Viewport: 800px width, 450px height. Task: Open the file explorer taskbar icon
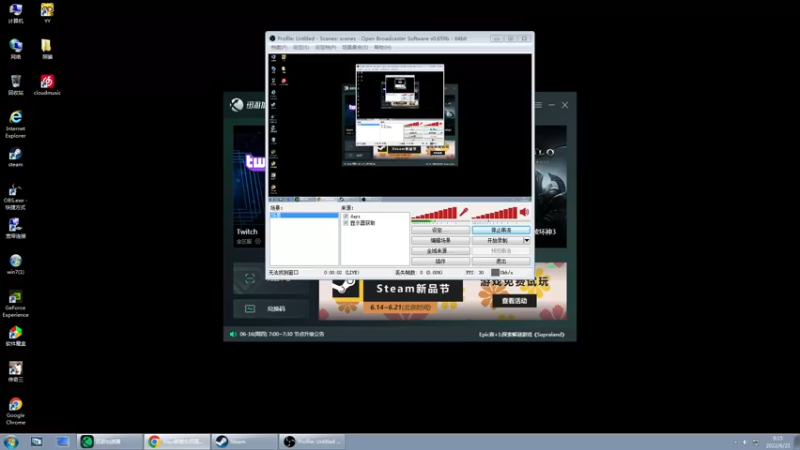point(36,441)
